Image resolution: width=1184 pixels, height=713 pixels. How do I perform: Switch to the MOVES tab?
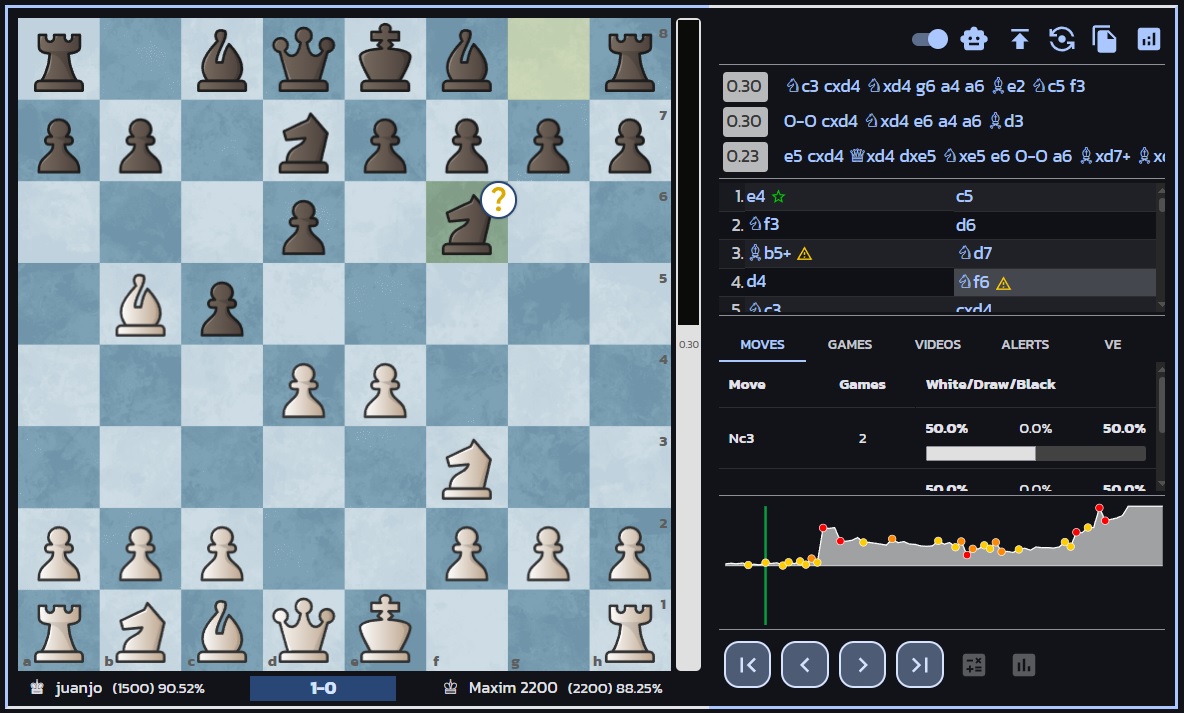(763, 344)
